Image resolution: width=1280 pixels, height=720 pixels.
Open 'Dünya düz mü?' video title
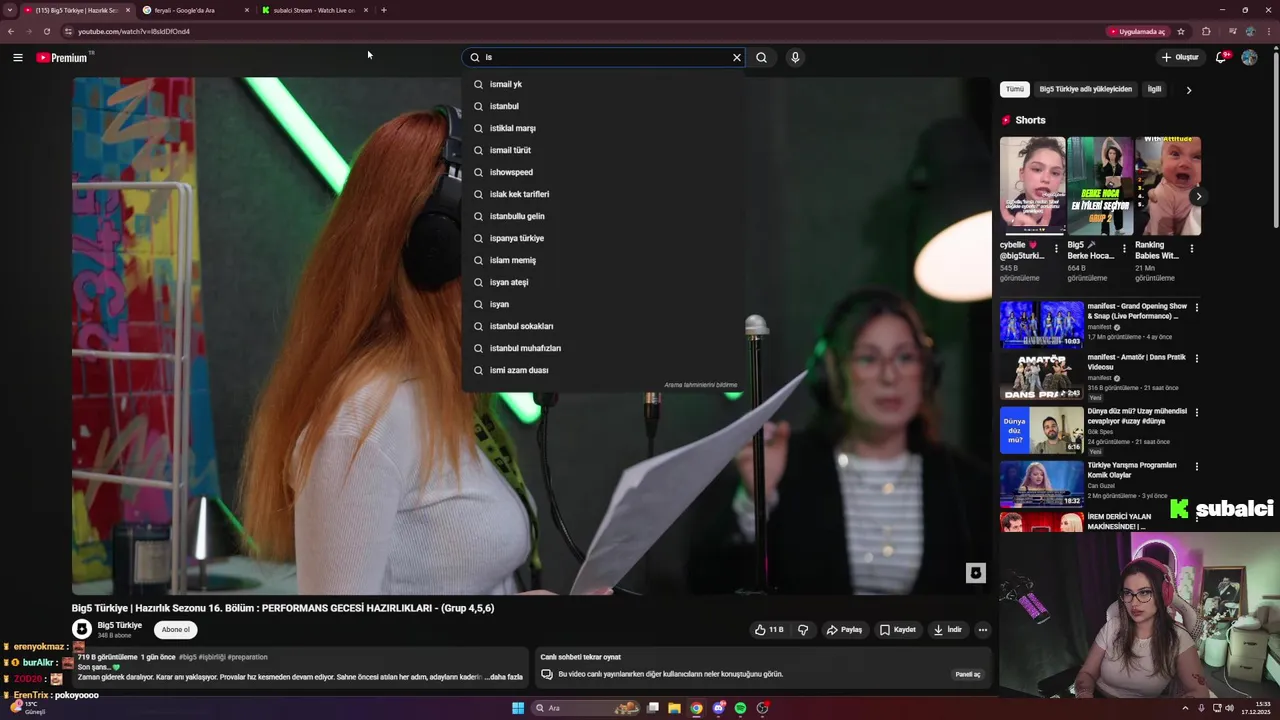pos(1137,416)
